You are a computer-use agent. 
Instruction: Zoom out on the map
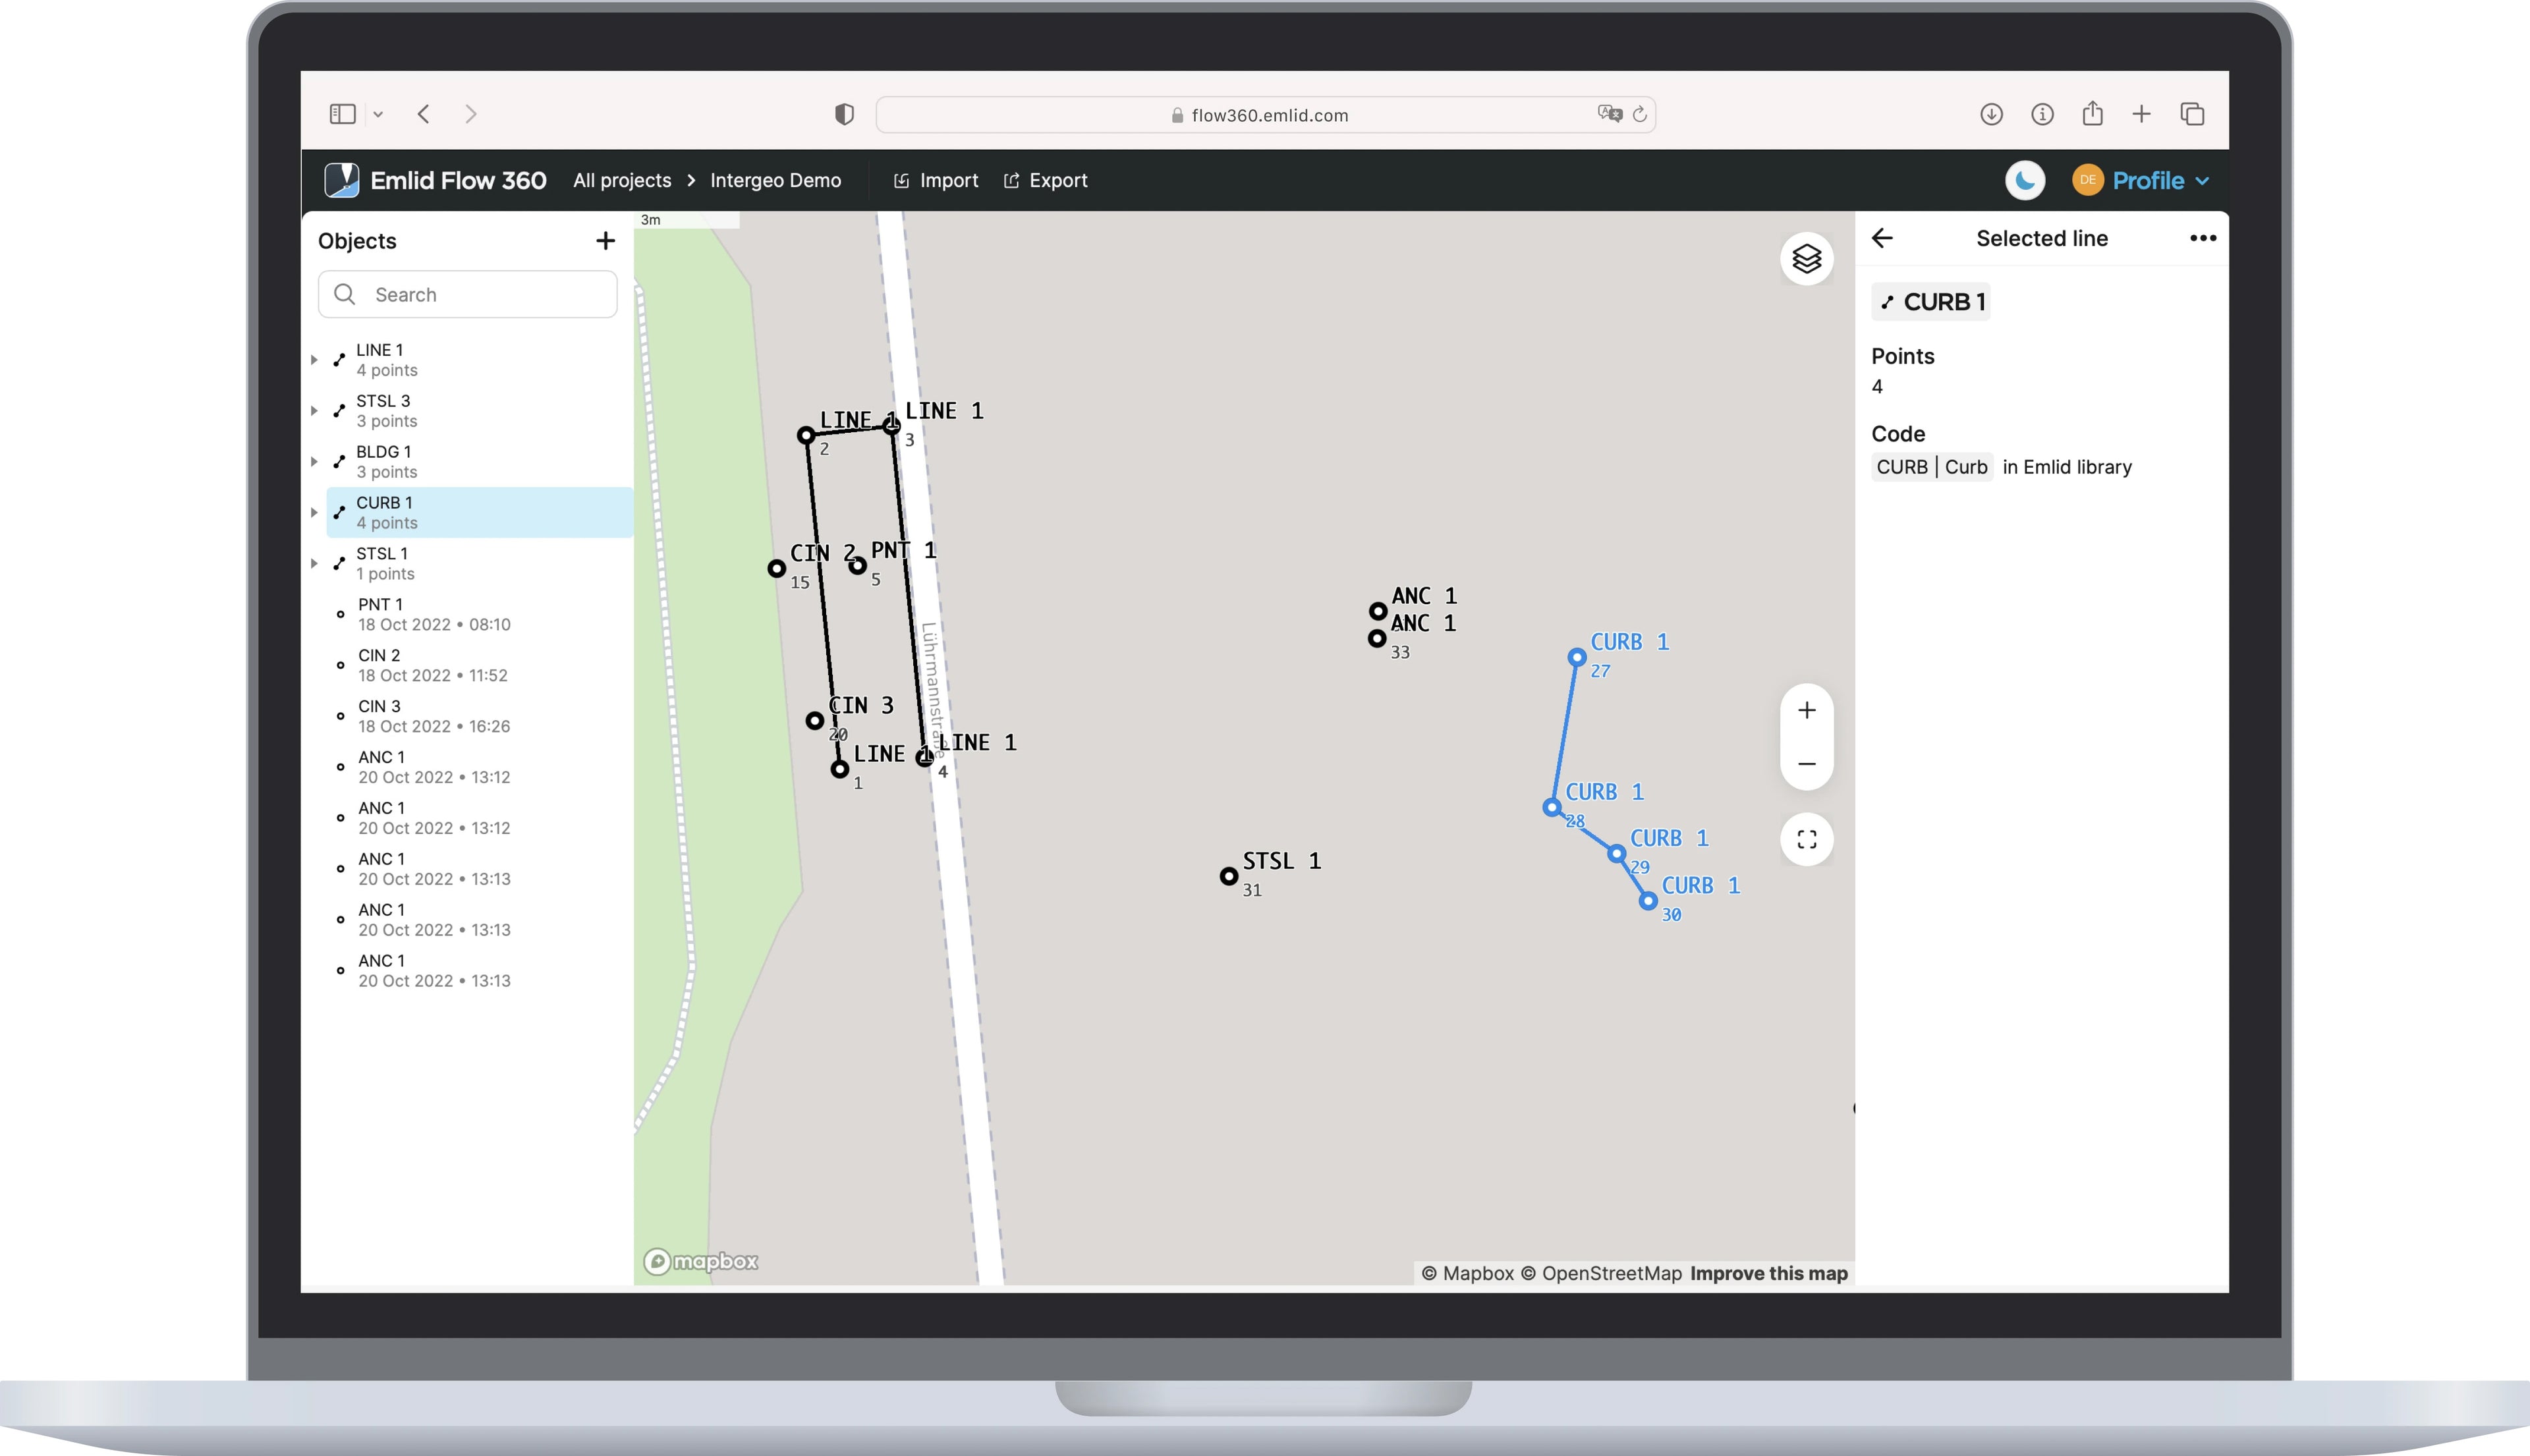click(x=1806, y=764)
